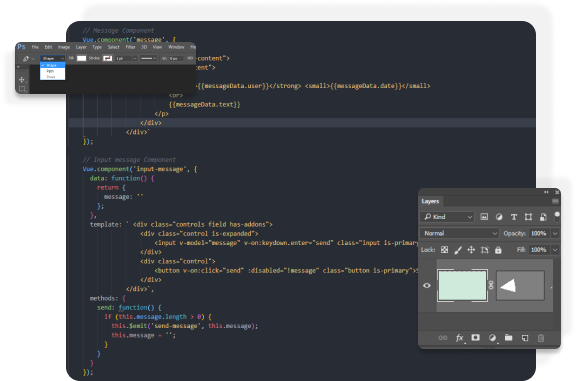576x381 pixels.
Task: Click the Opacity 100% value field
Action: tap(539, 233)
